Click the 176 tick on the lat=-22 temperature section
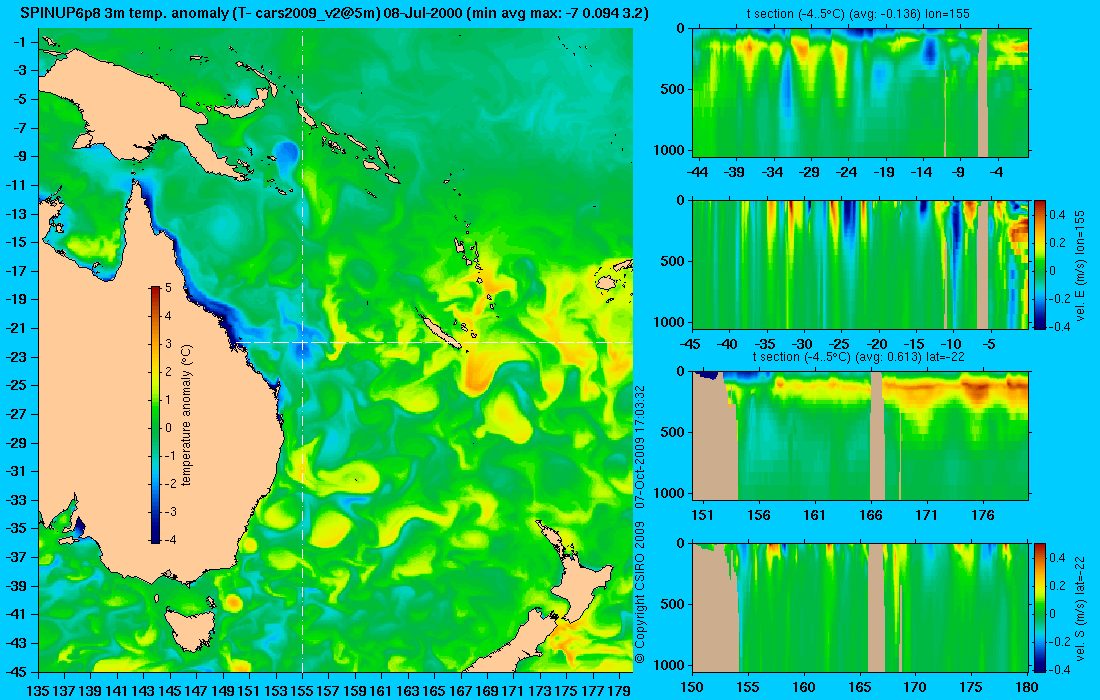This screenshot has width=1100, height=700. 983,516
